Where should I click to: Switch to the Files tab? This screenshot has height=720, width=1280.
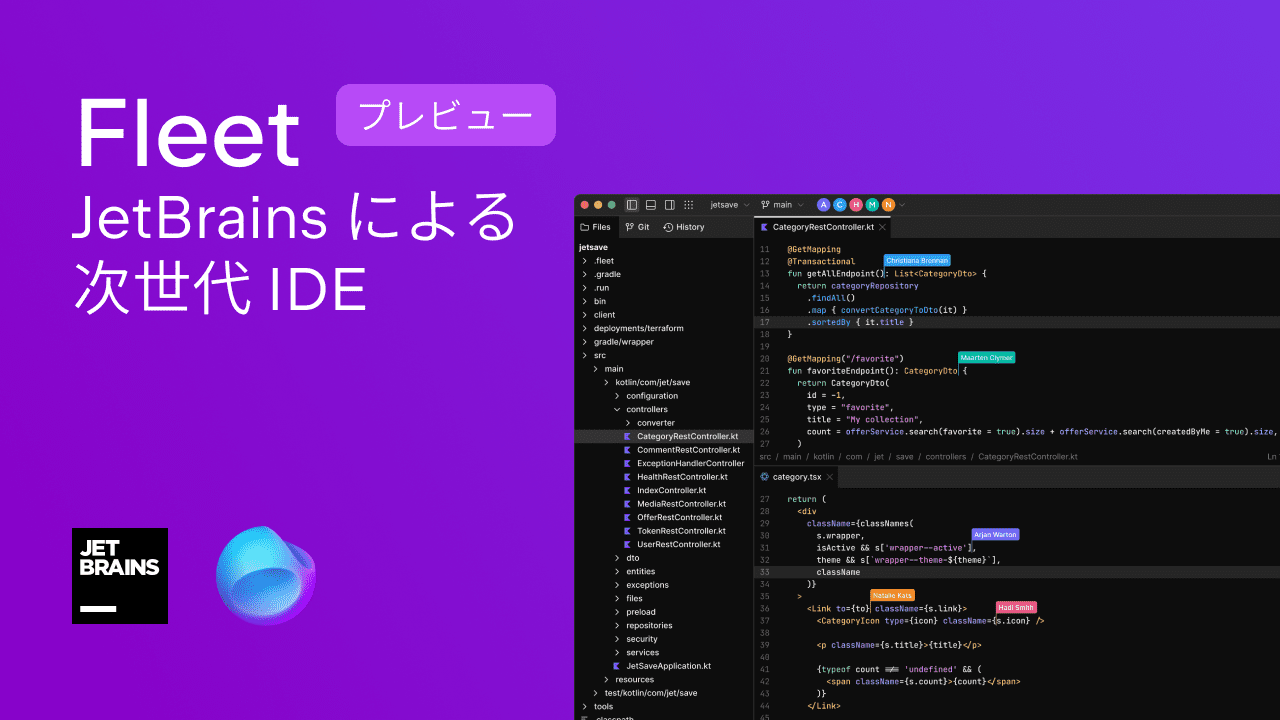(595, 227)
